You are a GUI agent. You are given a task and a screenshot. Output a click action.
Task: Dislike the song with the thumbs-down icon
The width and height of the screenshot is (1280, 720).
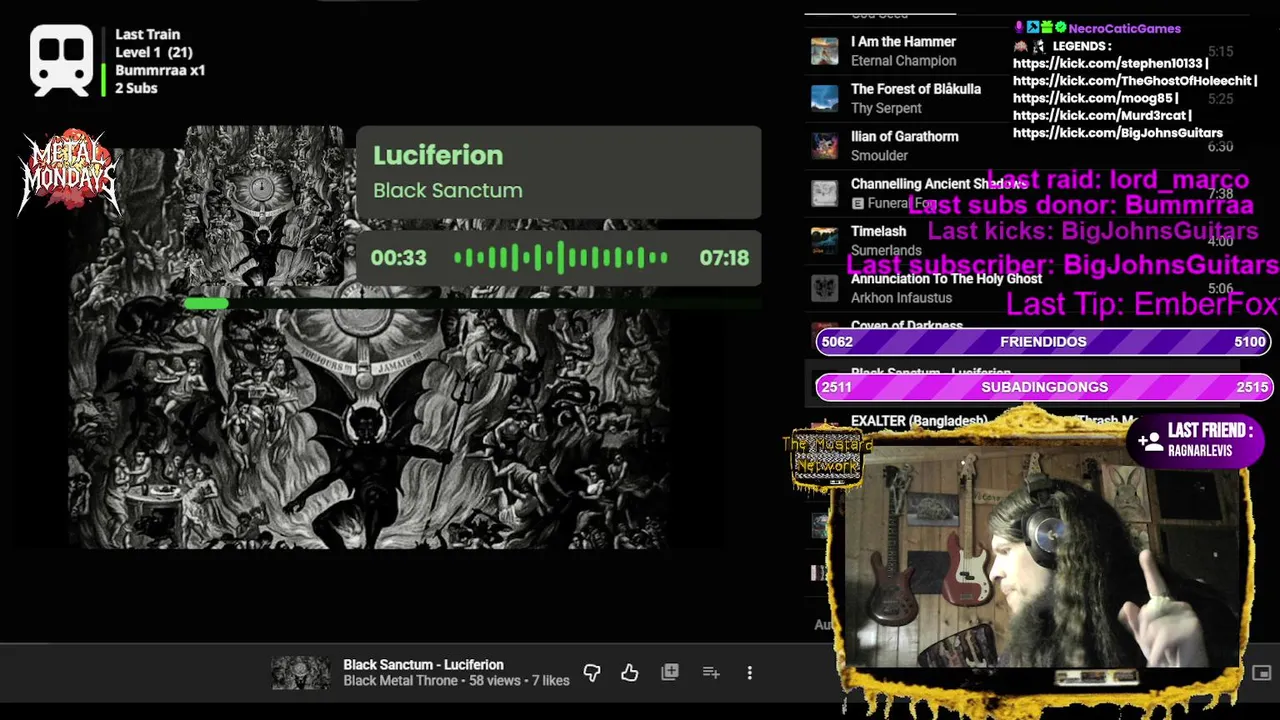[x=591, y=673]
